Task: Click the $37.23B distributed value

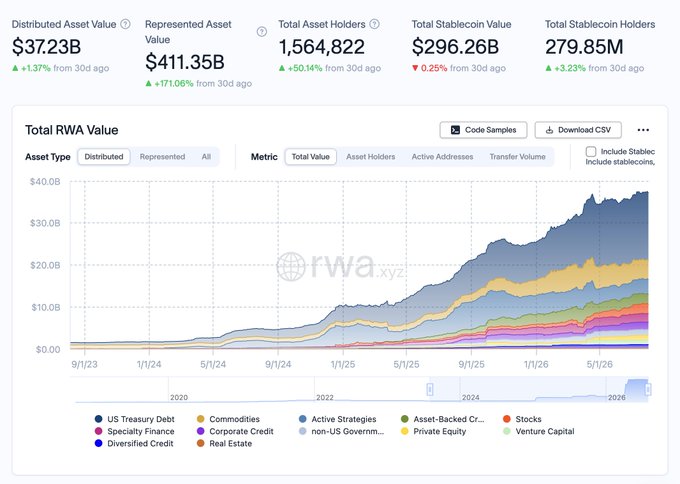Action: point(46,46)
